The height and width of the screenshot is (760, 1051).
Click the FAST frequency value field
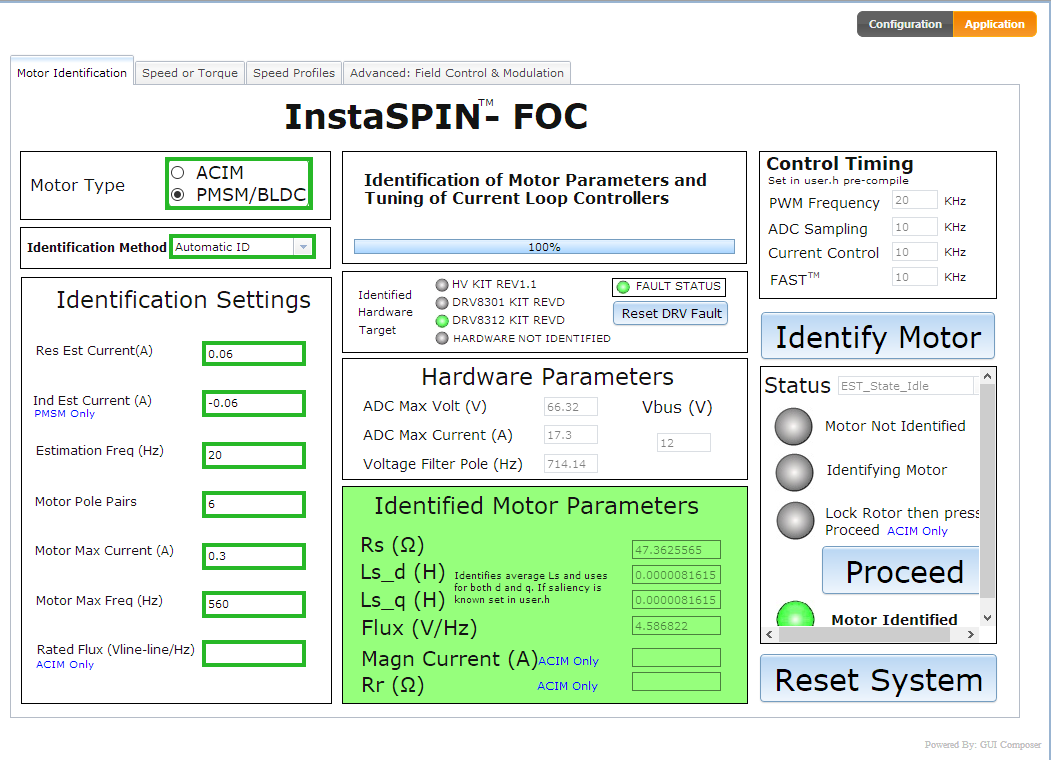(914, 277)
